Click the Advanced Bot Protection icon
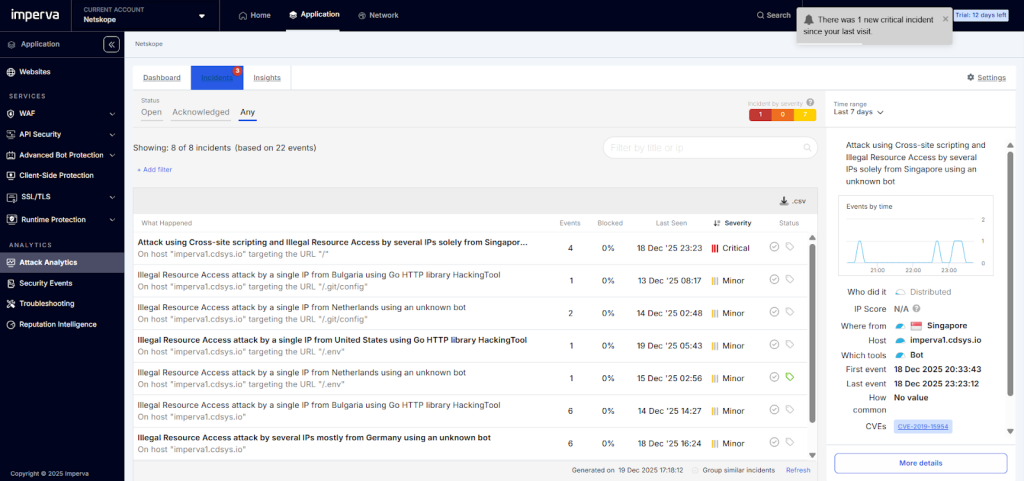 coord(11,155)
